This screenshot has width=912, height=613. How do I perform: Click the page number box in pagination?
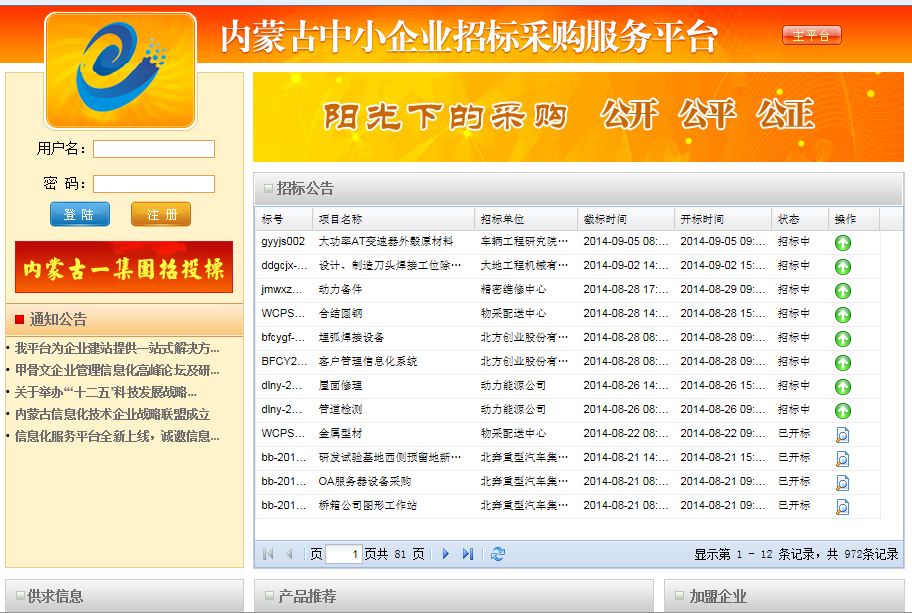343,554
